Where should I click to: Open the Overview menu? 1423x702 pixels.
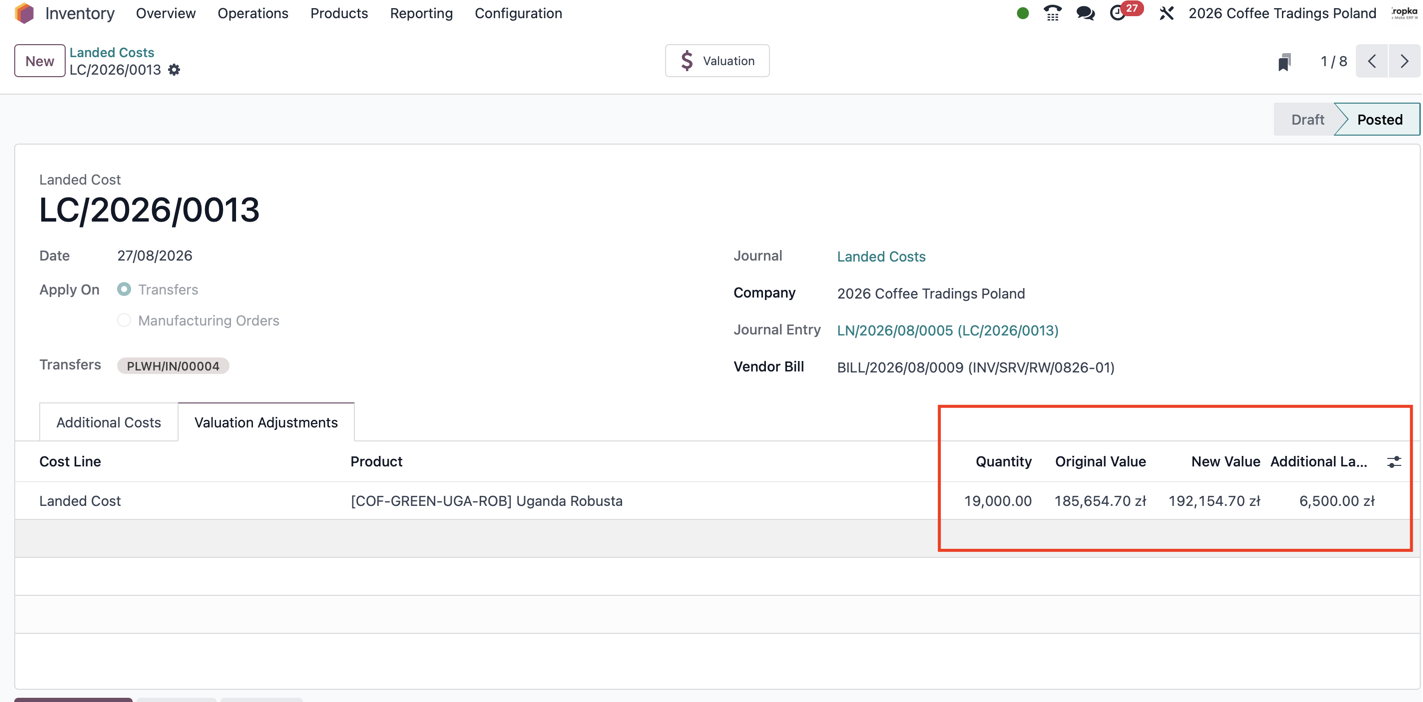point(166,13)
